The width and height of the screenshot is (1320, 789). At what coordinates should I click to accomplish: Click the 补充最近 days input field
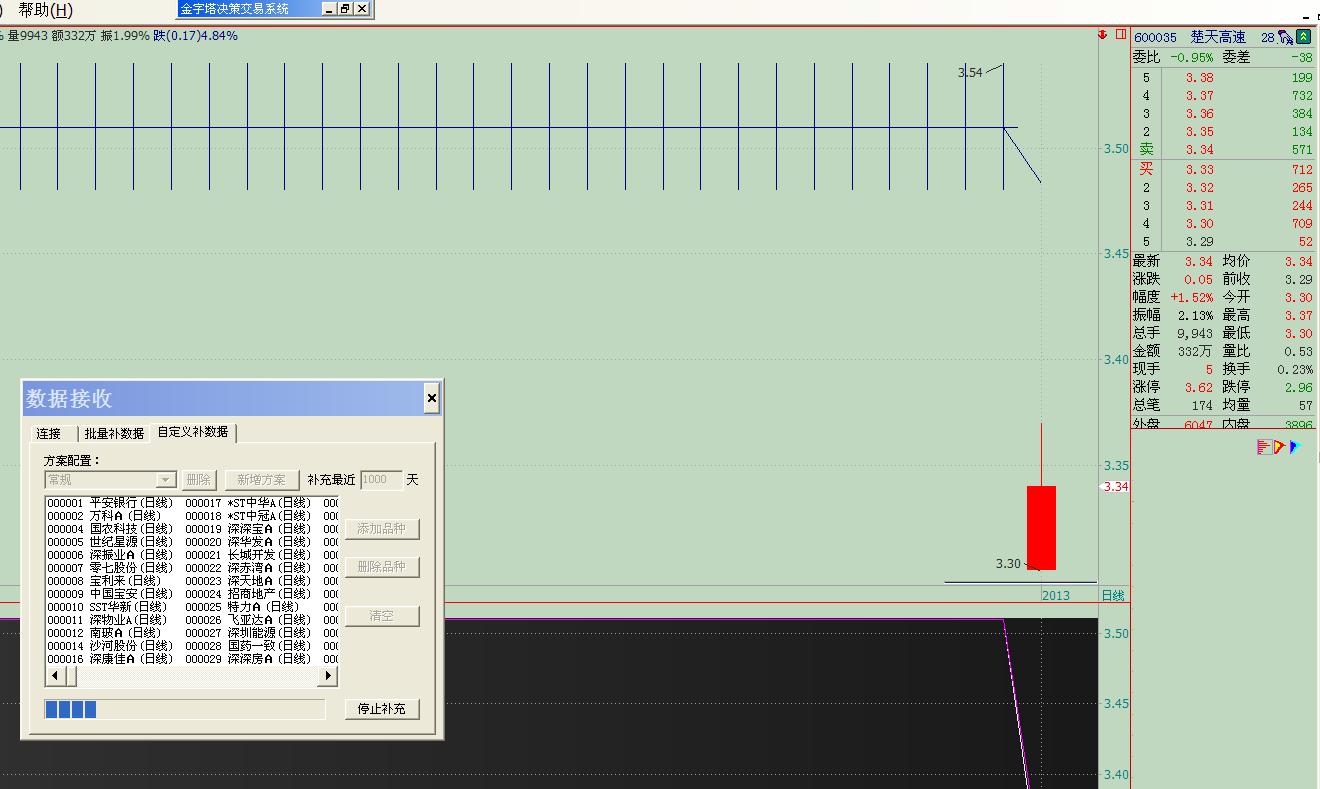point(381,480)
